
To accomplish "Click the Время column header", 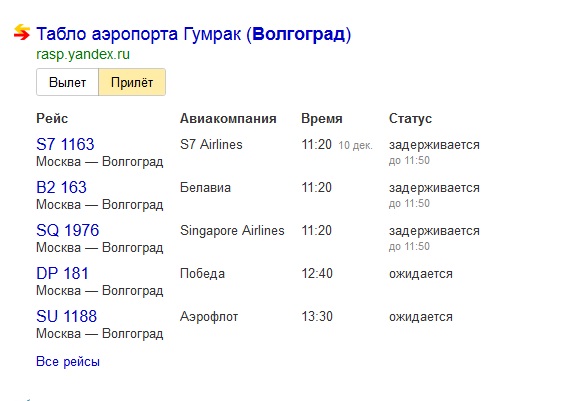I will coord(322,118).
